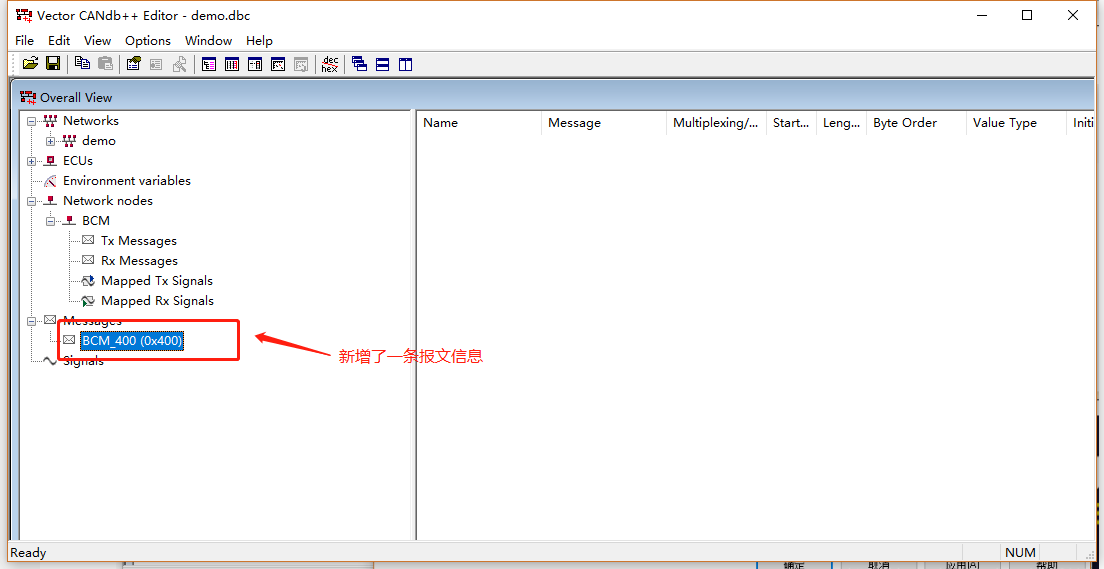Click the Mapped Rx Signals icon
This screenshot has height=569, width=1104.
point(88,301)
